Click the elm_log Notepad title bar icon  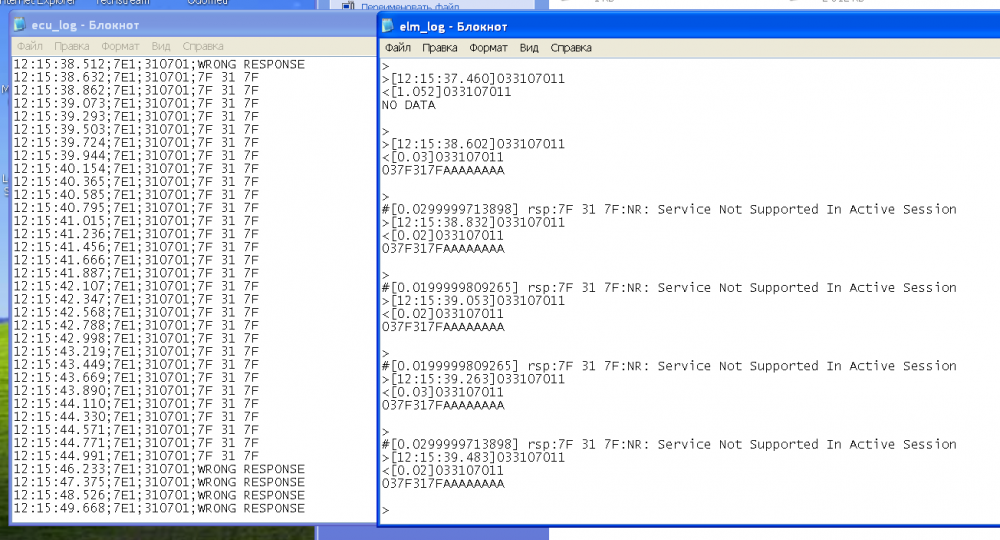[388, 26]
